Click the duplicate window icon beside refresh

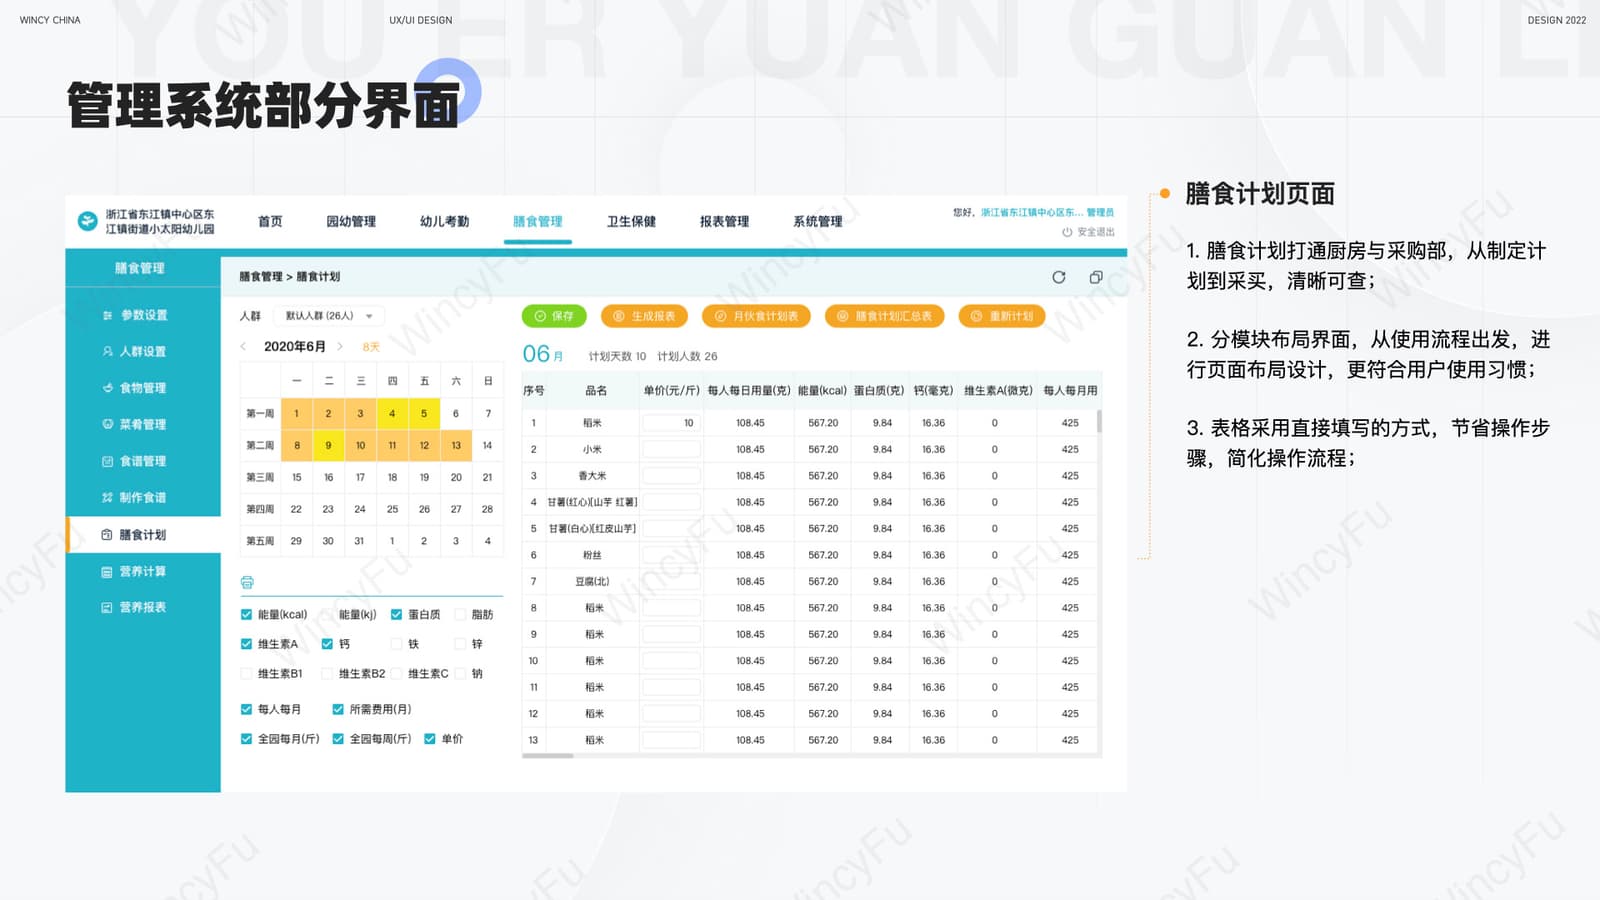pos(1096,277)
